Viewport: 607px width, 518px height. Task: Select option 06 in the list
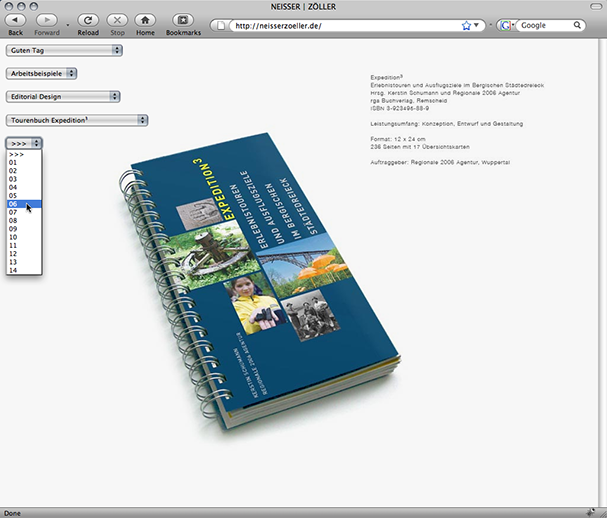point(14,203)
